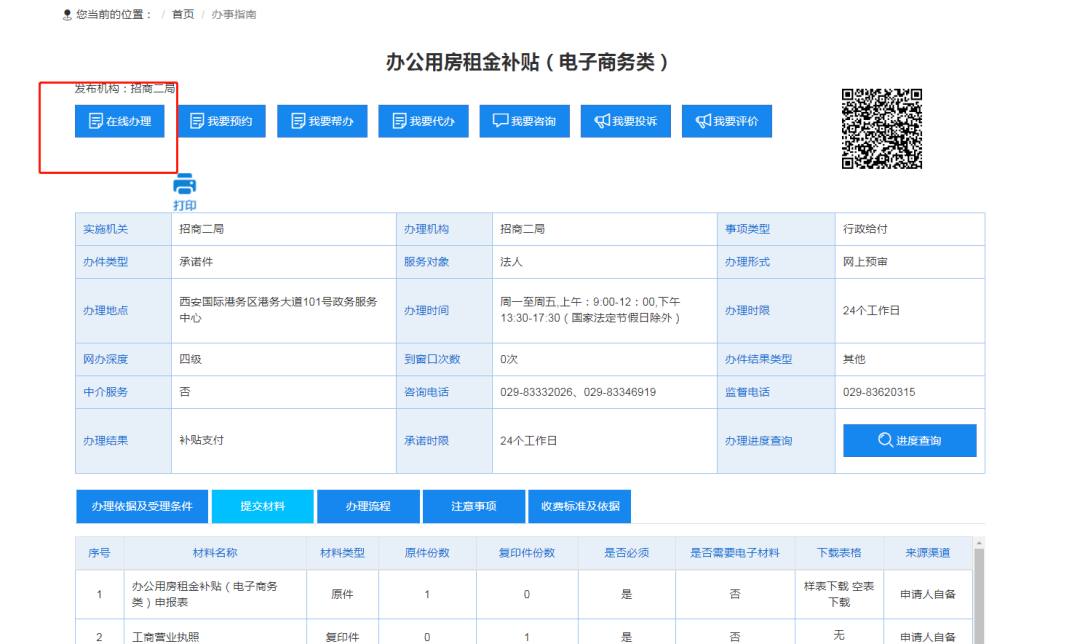Go to 首页 in the breadcrumb
The height and width of the screenshot is (644, 1080).
click(x=183, y=14)
